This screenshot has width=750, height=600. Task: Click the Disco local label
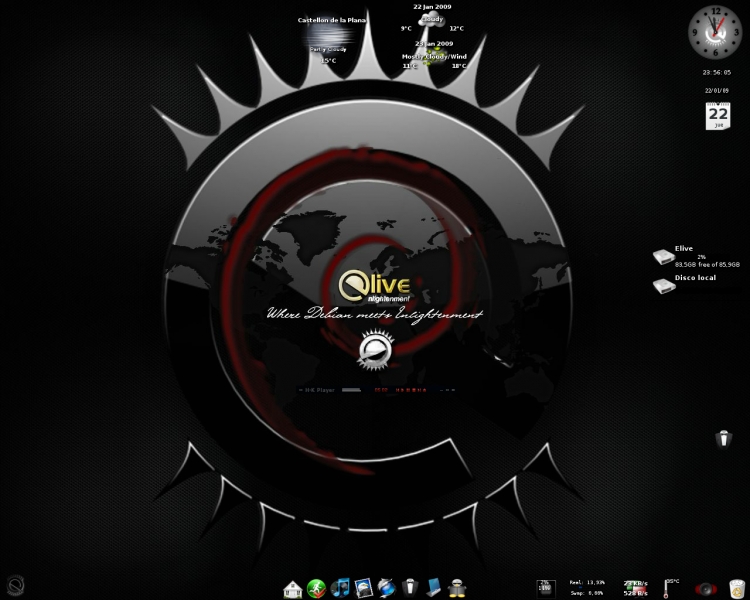[x=695, y=278]
